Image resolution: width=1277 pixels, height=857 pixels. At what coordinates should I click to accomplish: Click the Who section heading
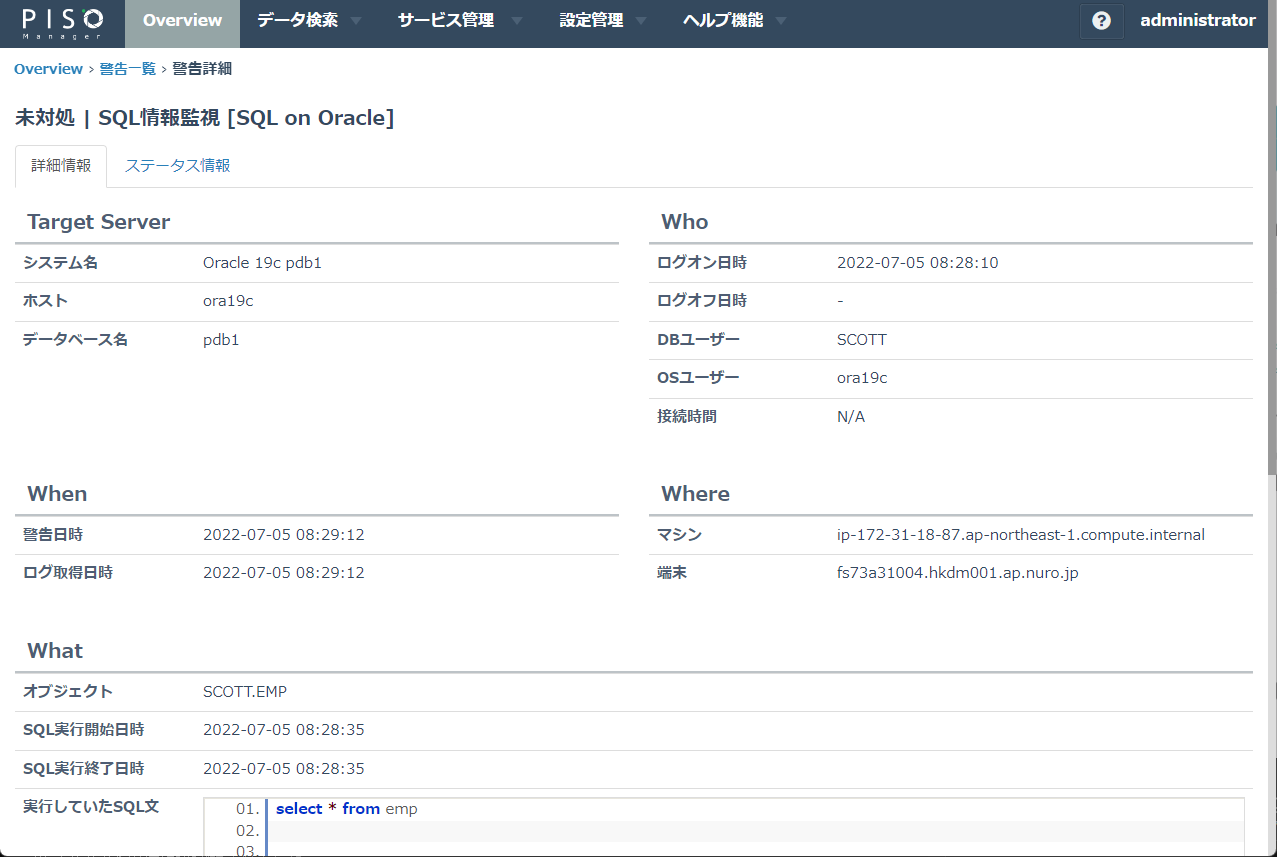click(685, 222)
